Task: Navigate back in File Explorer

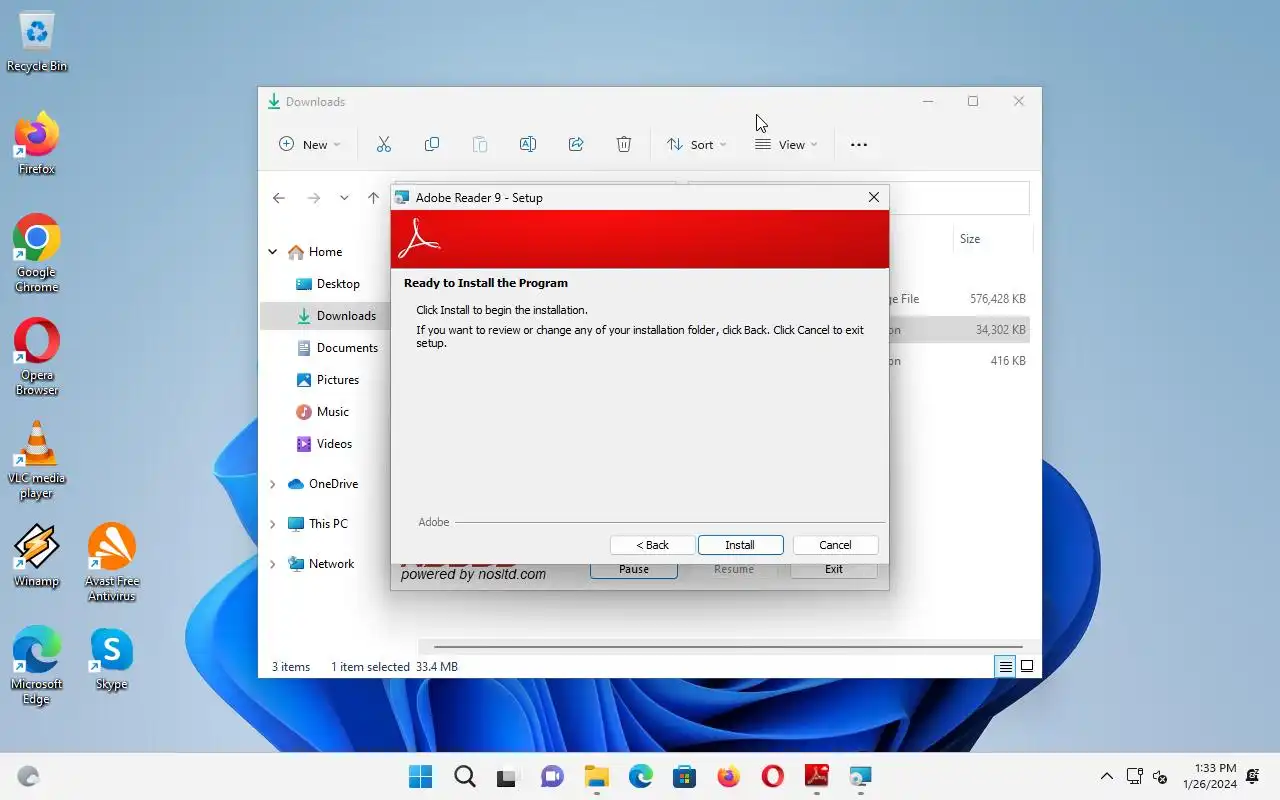Action: point(279,198)
